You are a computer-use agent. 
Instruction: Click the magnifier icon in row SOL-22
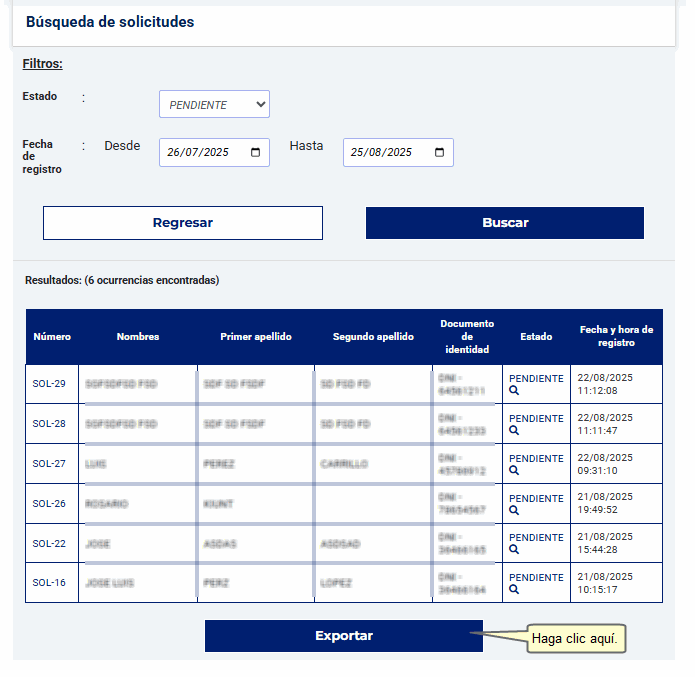tap(514, 549)
